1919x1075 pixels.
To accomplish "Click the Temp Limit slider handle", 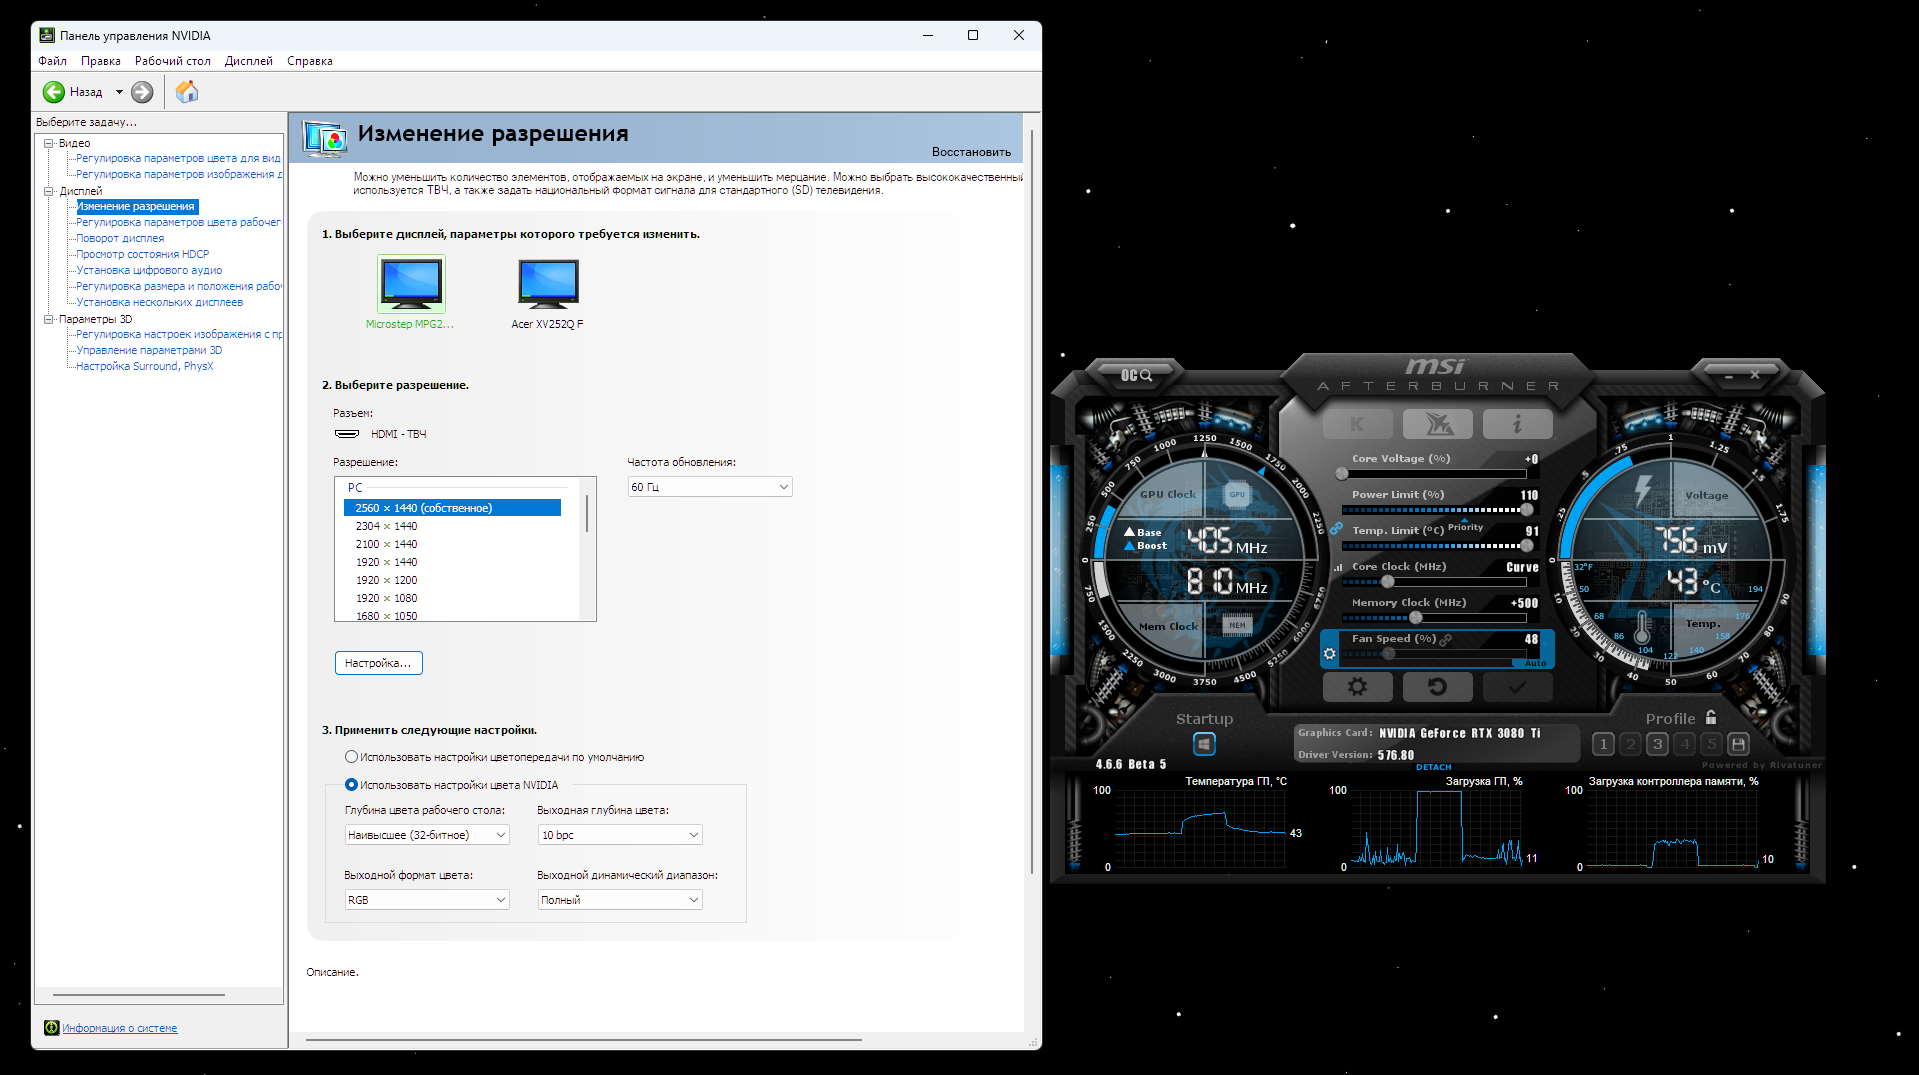I will [1526, 546].
